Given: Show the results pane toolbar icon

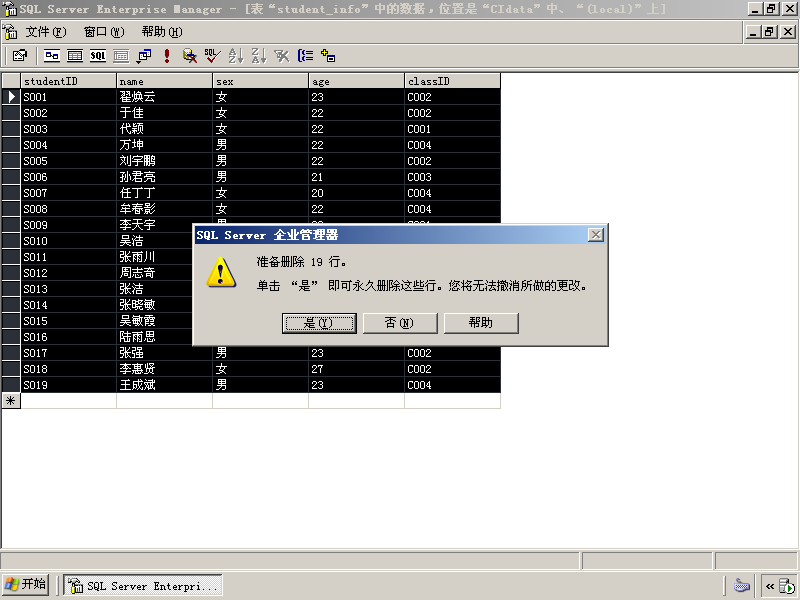Looking at the screenshot, I should click(121, 56).
